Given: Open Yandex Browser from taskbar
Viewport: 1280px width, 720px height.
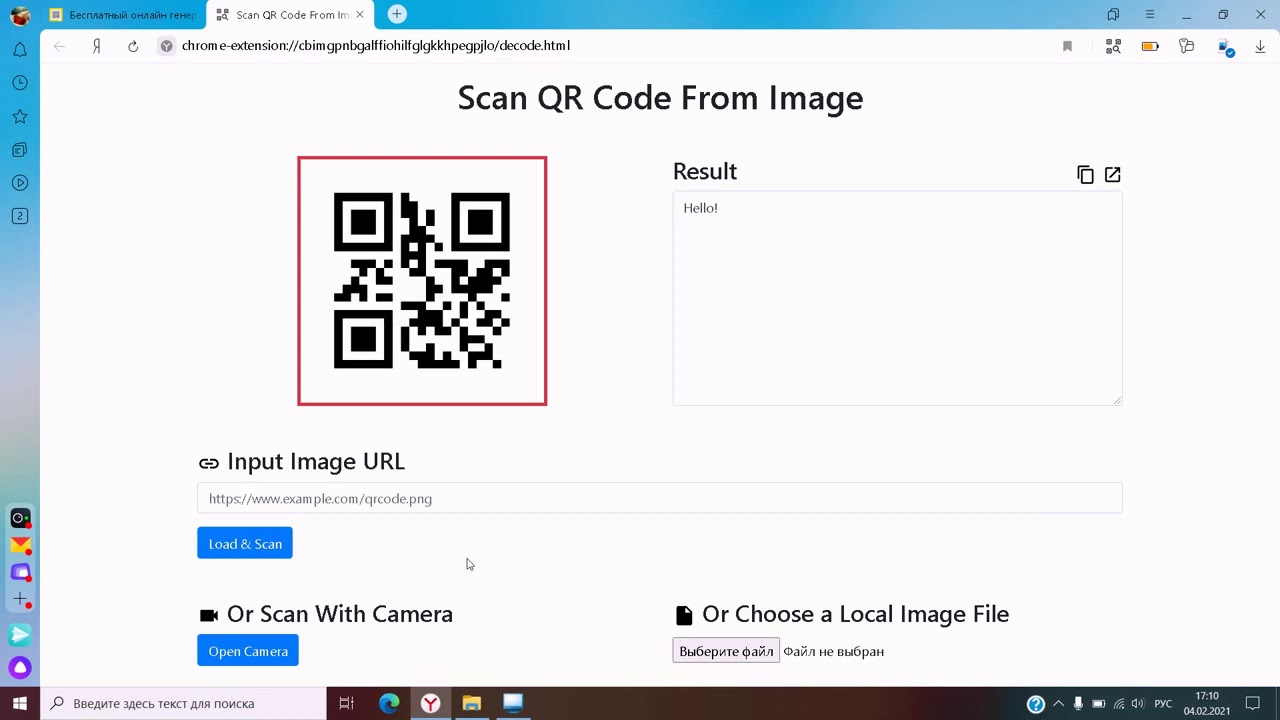Looking at the screenshot, I should [430, 704].
